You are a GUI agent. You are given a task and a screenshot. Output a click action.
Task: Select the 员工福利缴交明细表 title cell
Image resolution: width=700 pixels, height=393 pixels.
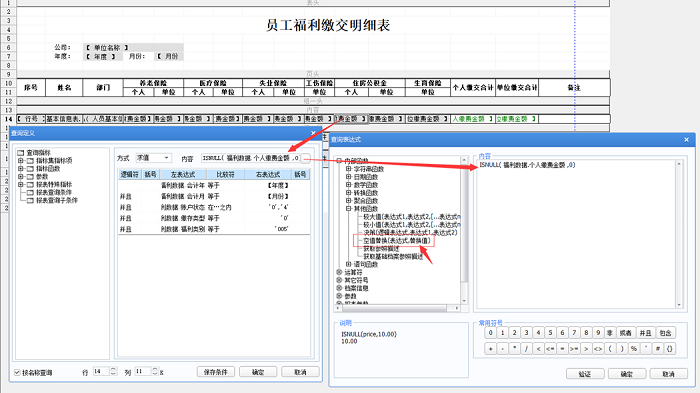(x=328, y=25)
